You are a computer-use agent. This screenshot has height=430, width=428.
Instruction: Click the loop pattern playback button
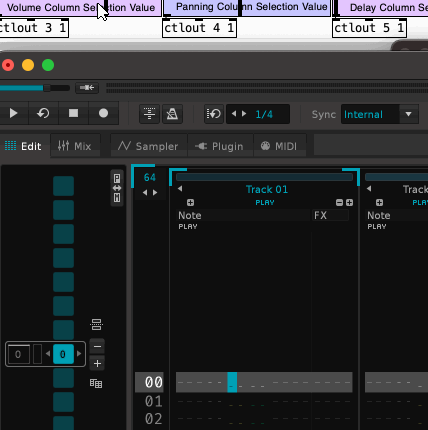(43, 114)
